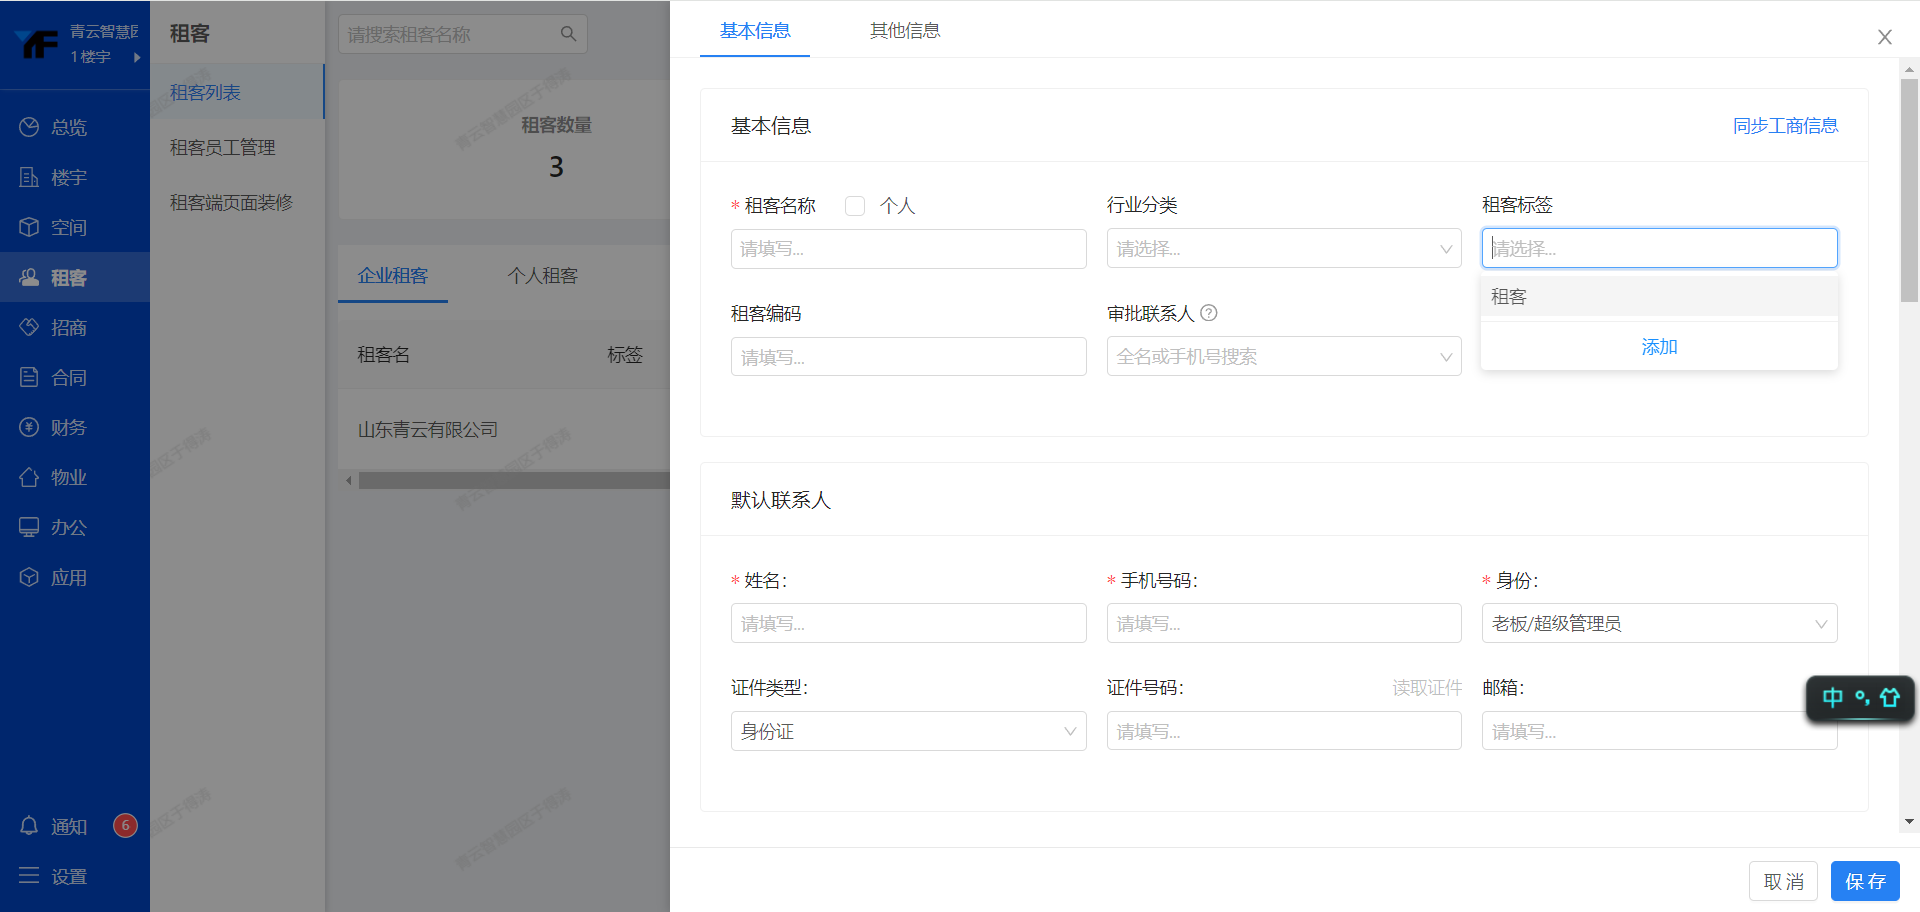Open the 身份 role dropdown

(1658, 624)
